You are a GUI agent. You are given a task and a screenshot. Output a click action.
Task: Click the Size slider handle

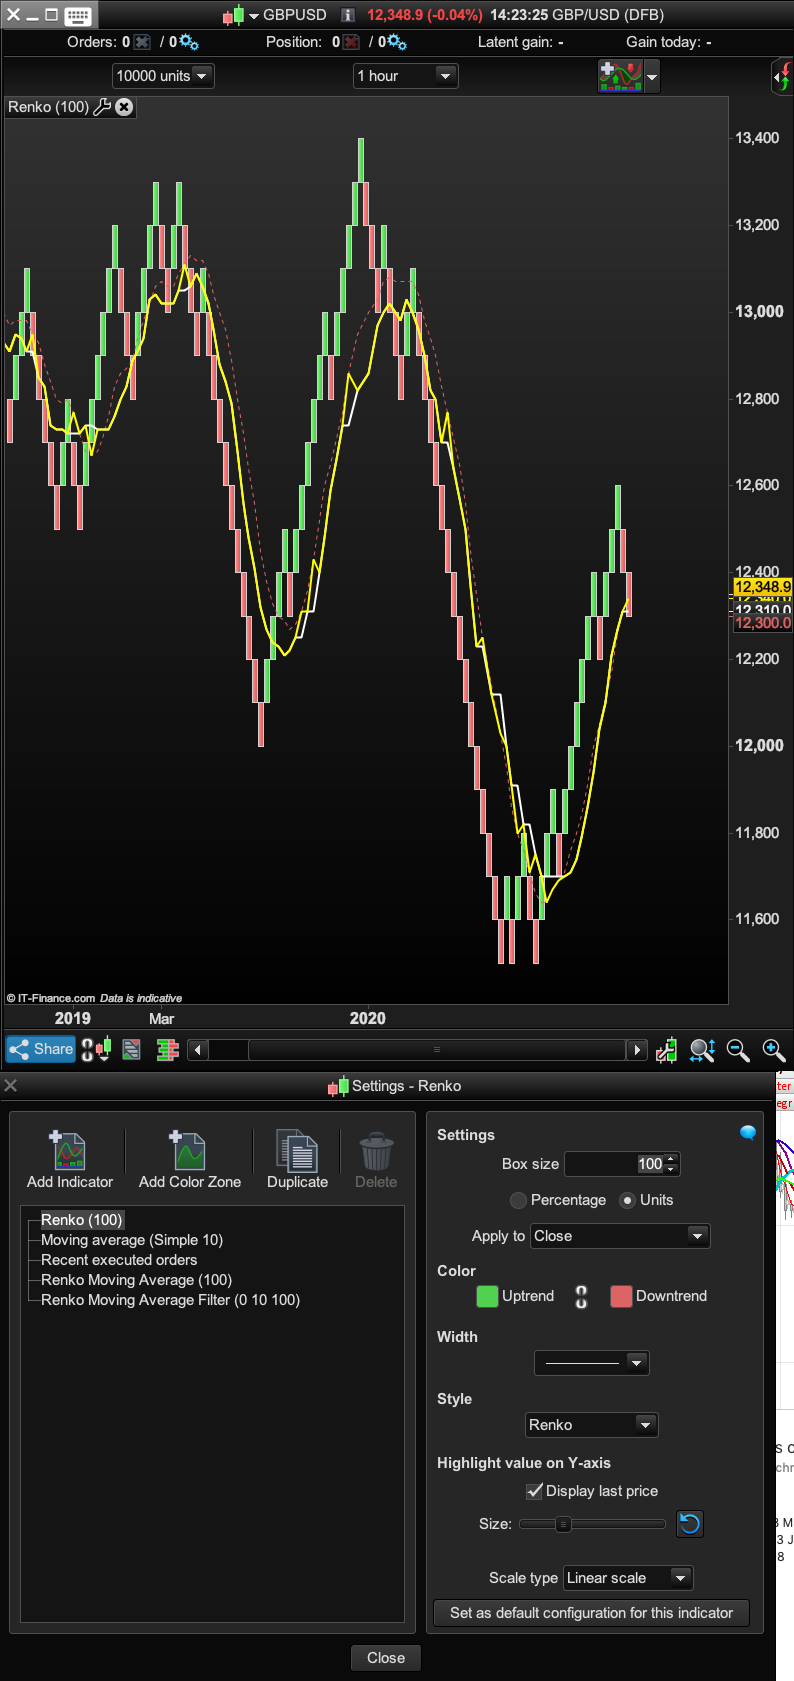[x=563, y=1524]
